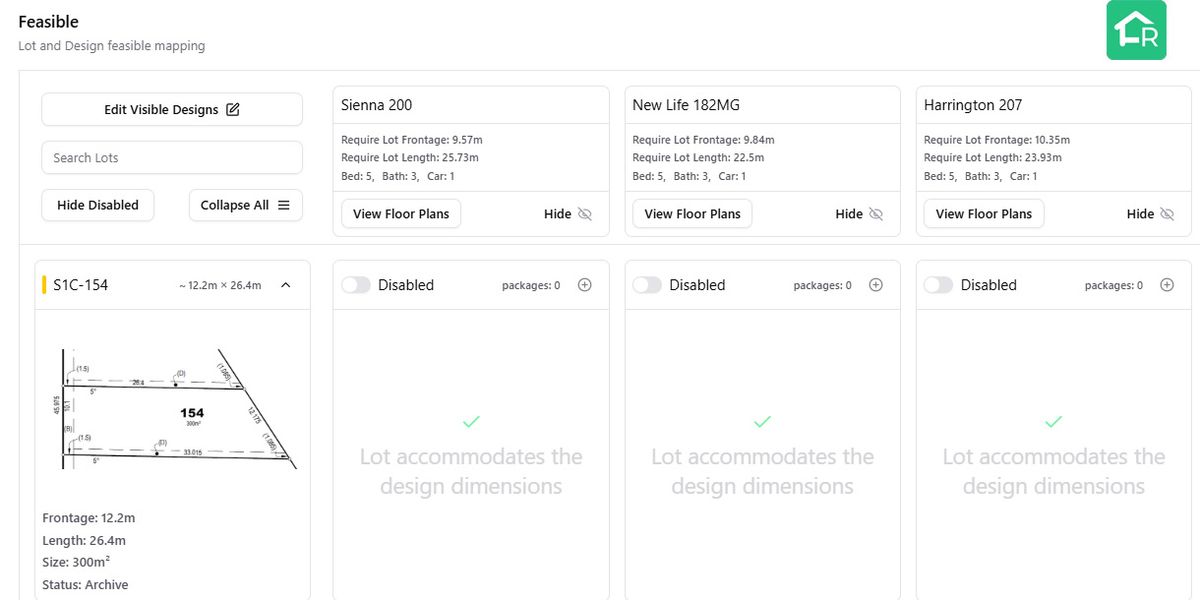Enable the Disabled toggle under New Life 182MG
The height and width of the screenshot is (600, 1200).
pyautogui.click(x=647, y=284)
